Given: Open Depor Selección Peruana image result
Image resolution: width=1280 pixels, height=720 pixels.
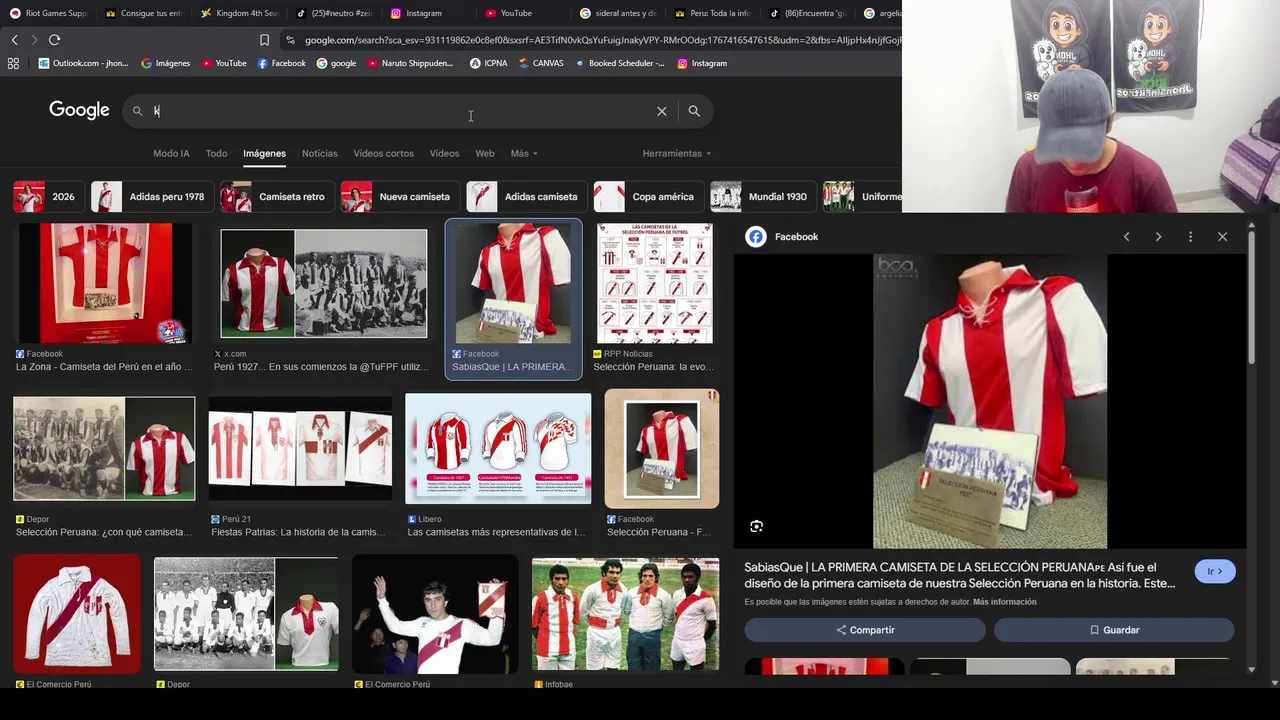Looking at the screenshot, I should click(104, 448).
